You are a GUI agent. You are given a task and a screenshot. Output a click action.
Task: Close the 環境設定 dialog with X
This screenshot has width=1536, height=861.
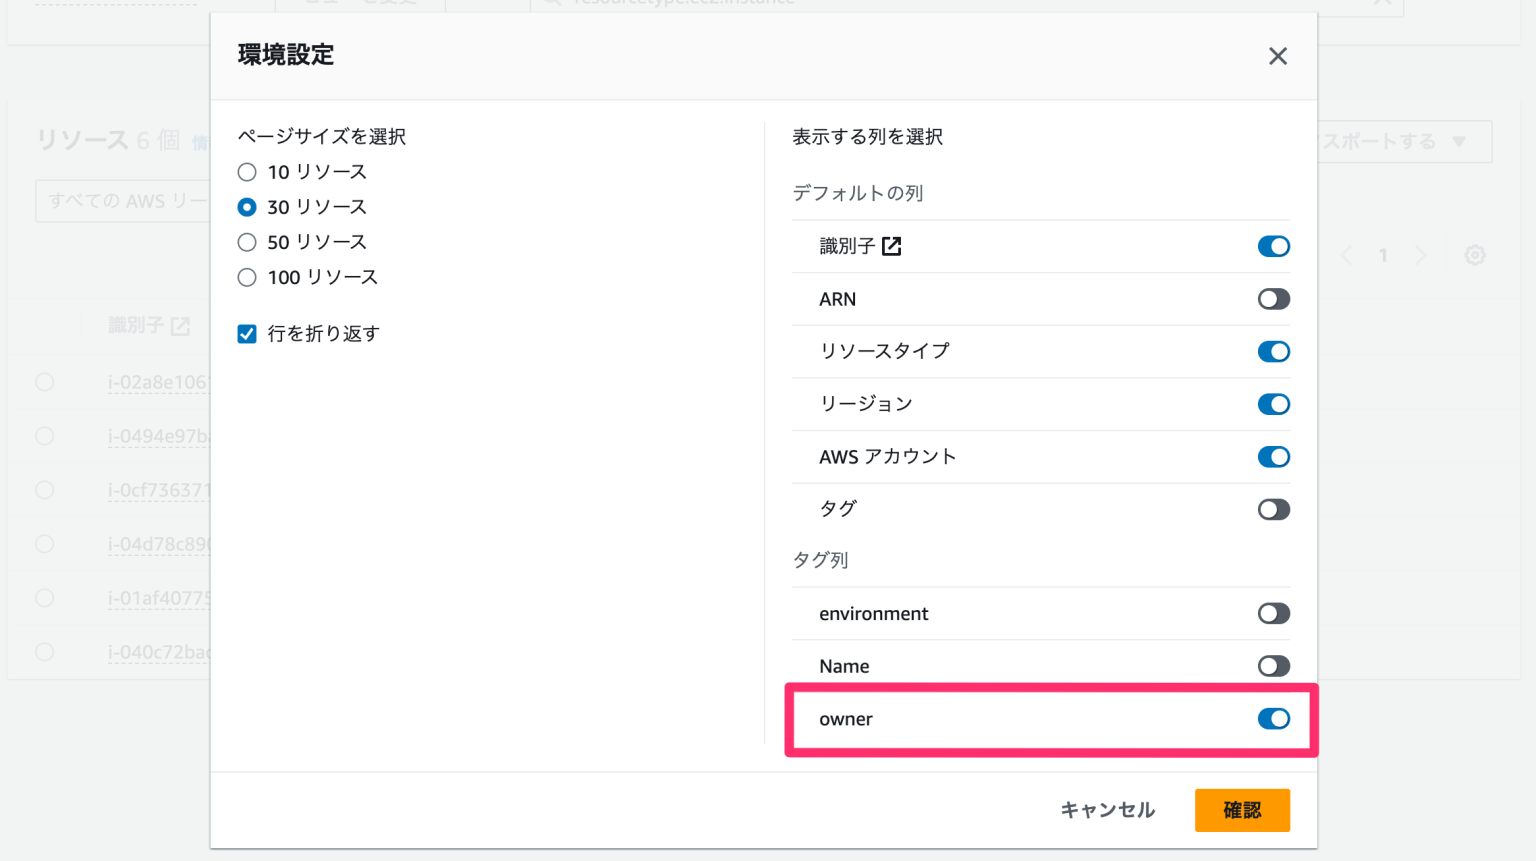tap(1277, 56)
